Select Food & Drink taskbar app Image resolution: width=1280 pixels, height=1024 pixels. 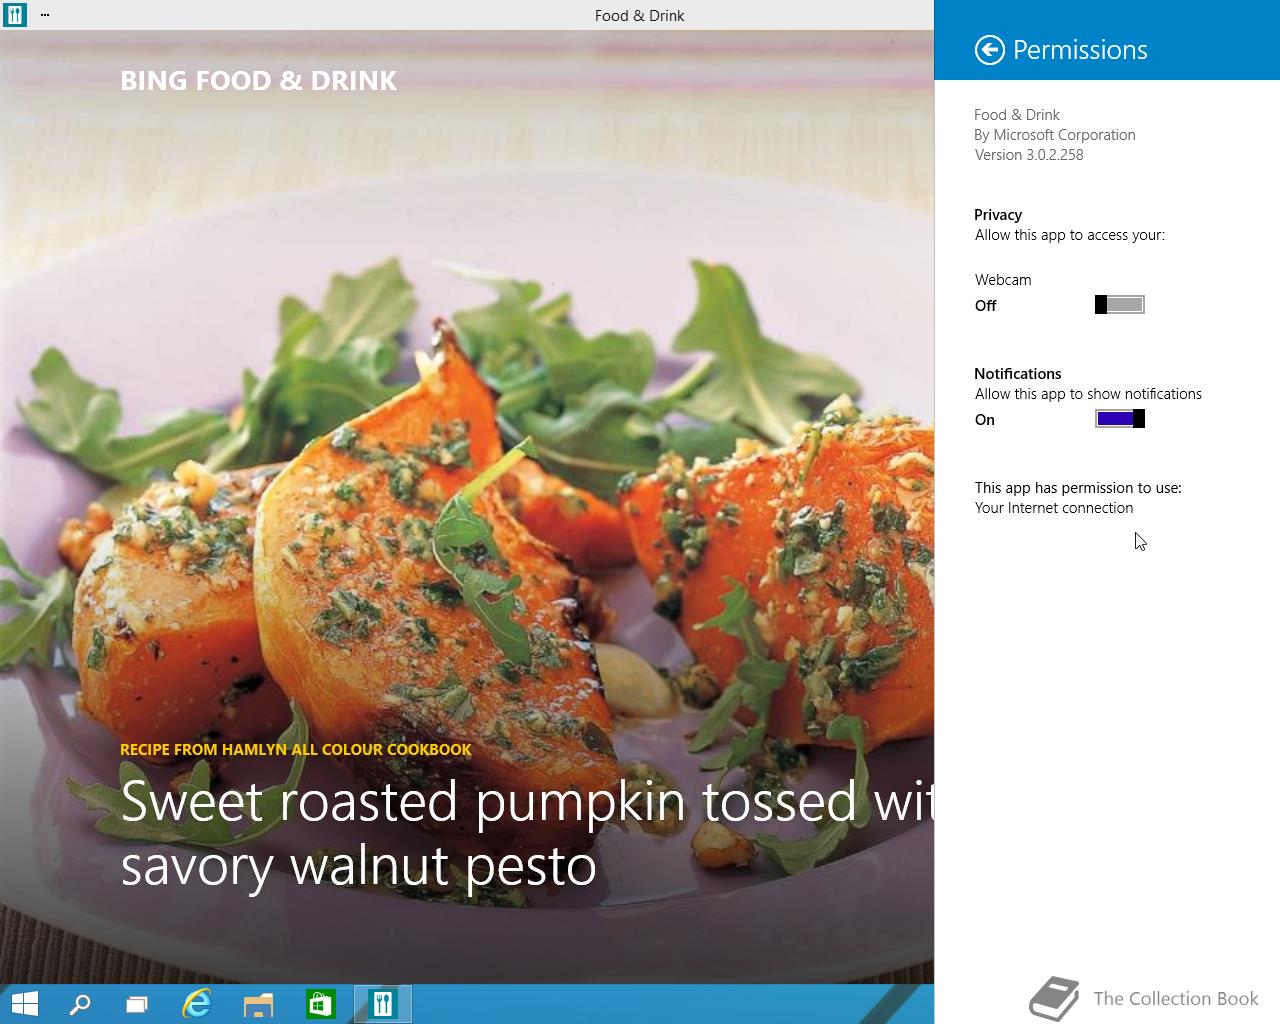[382, 1004]
